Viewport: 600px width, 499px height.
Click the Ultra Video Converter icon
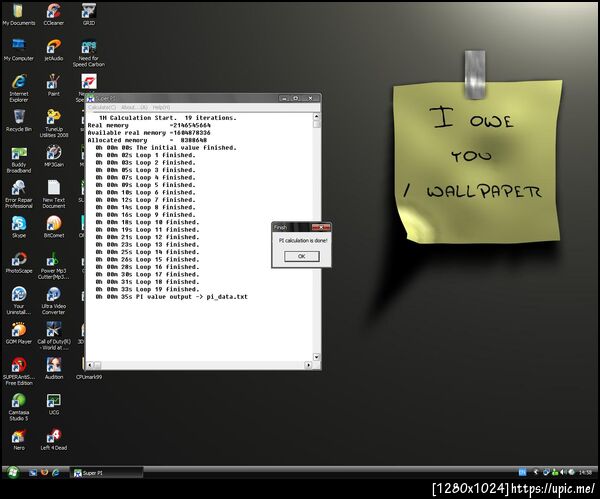pos(54,301)
